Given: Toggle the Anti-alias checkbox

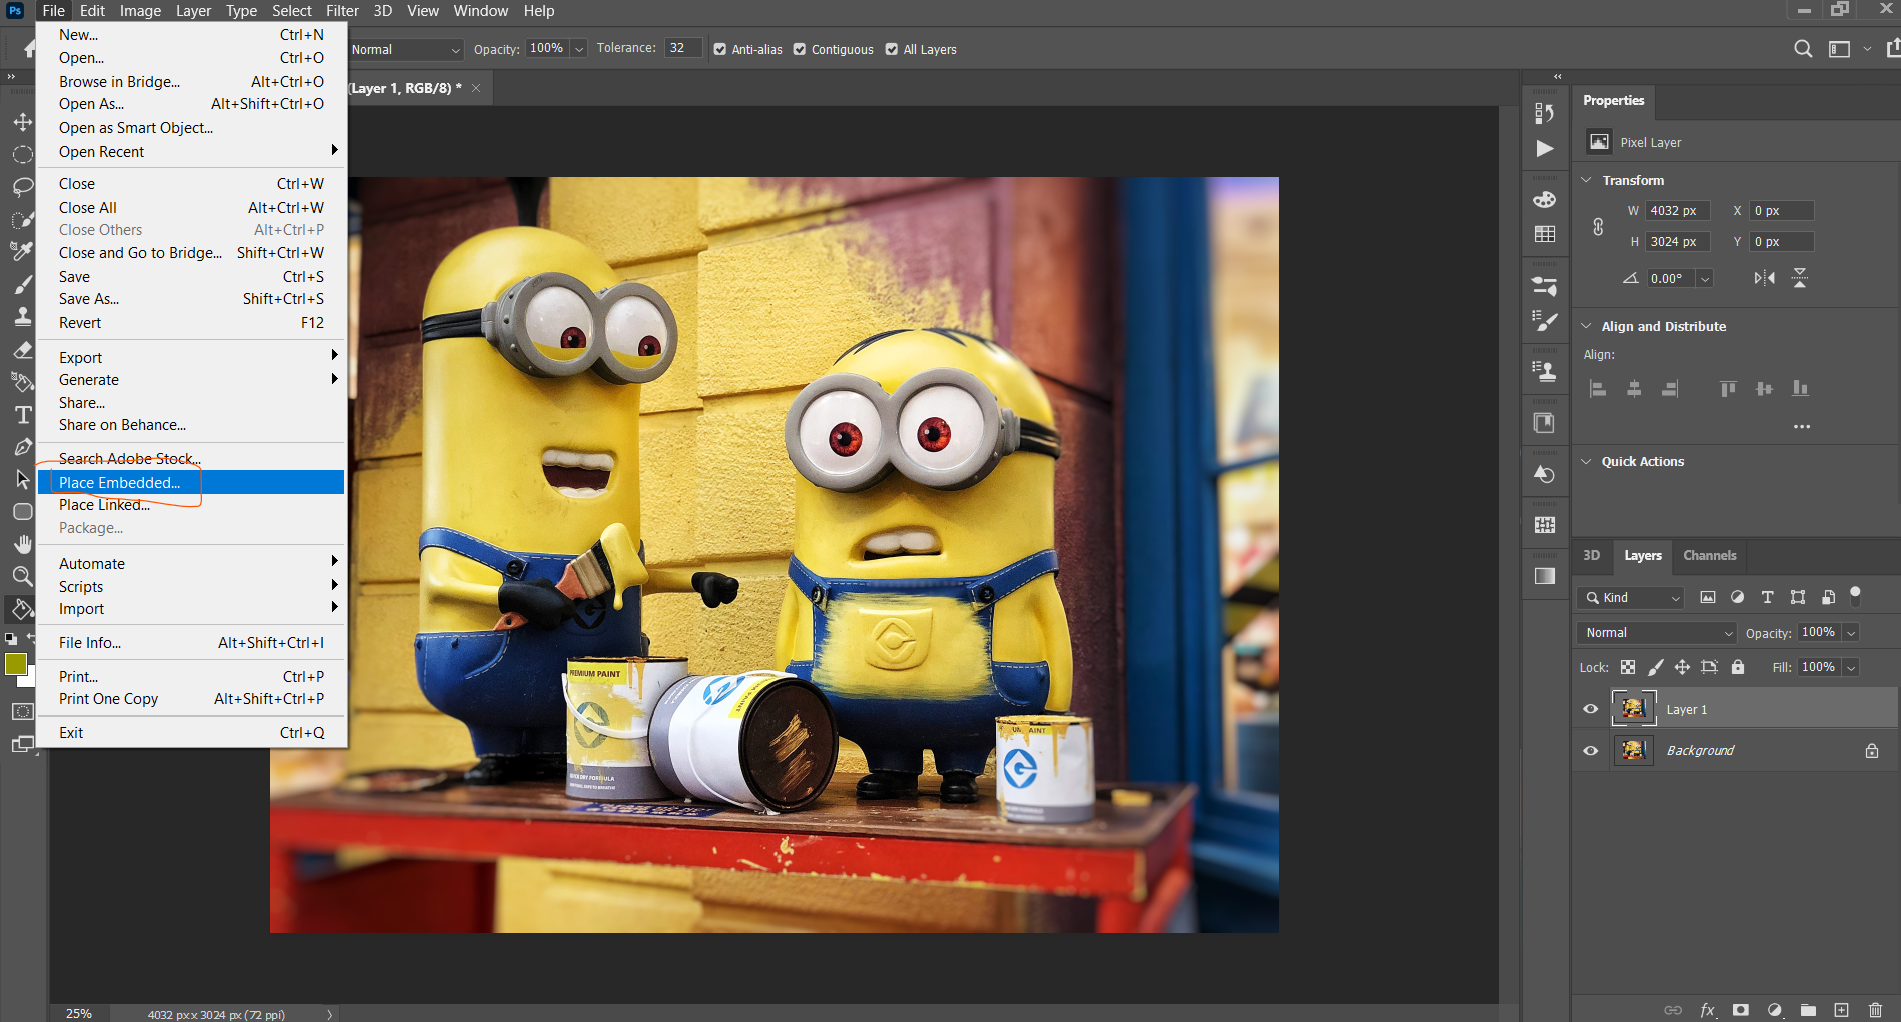Looking at the screenshot, I should [720, 49].
